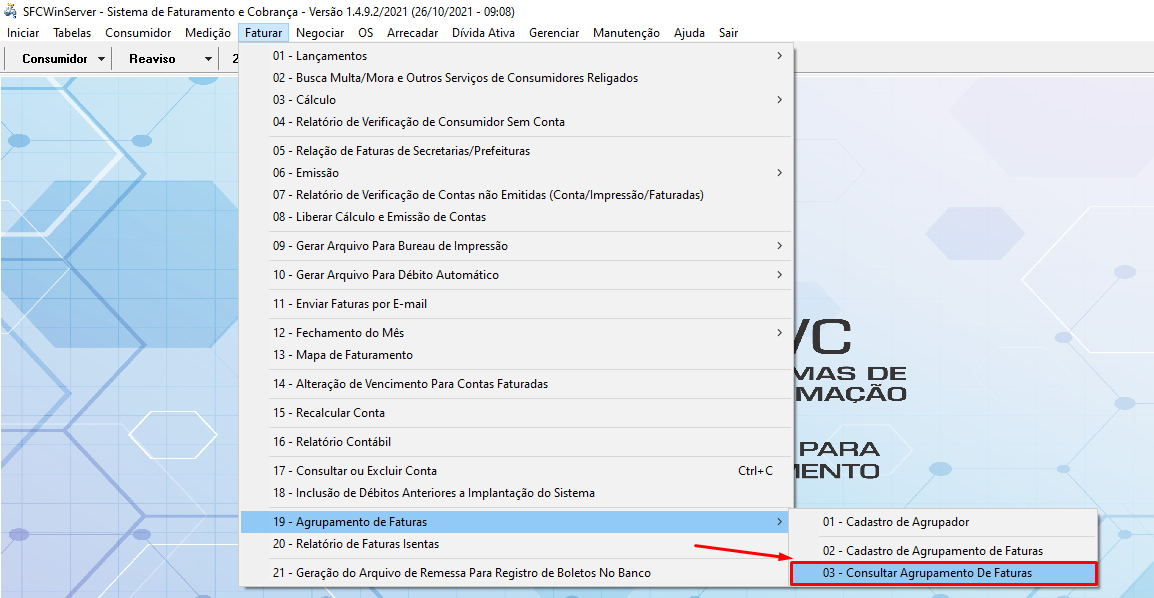The image size is (1154, 598).
Task: Select 20 - Relatório de Faturas Isentas
Action: point(355,544)
